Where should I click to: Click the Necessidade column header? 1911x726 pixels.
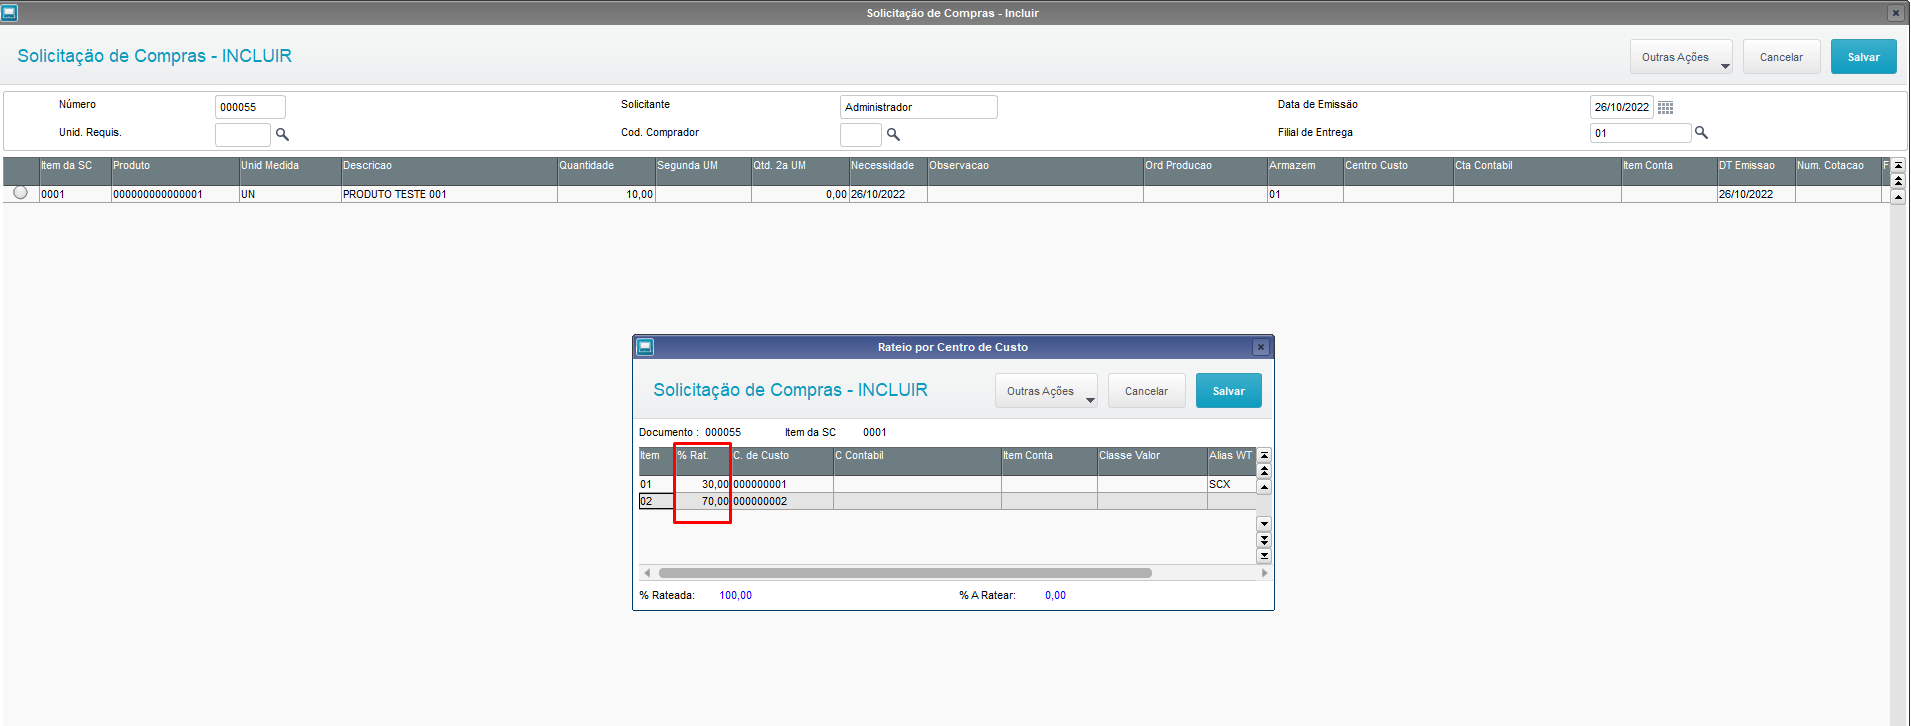[888, 171]
